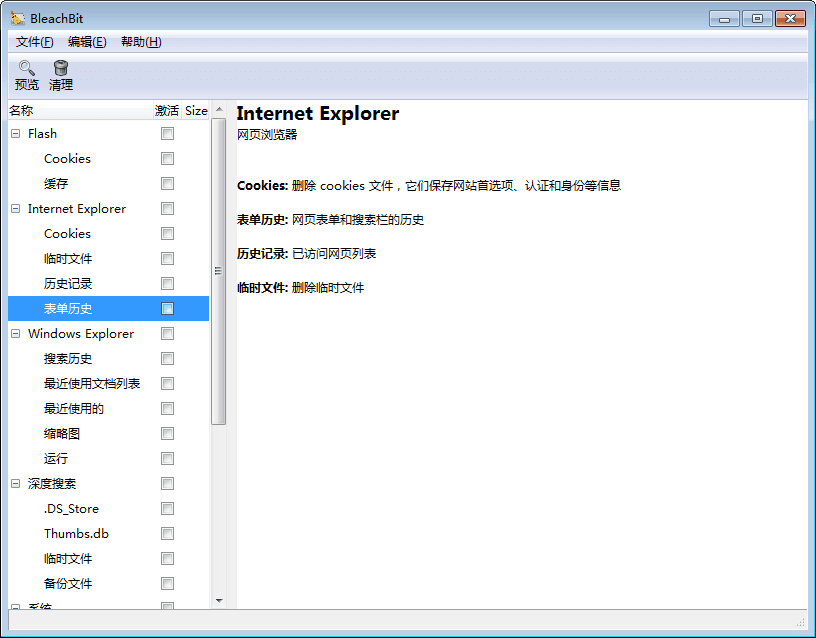This screenshot has width=816, height=638.
Task: Select the Windows Explorer tree row
Action: [x=81, y=334]
